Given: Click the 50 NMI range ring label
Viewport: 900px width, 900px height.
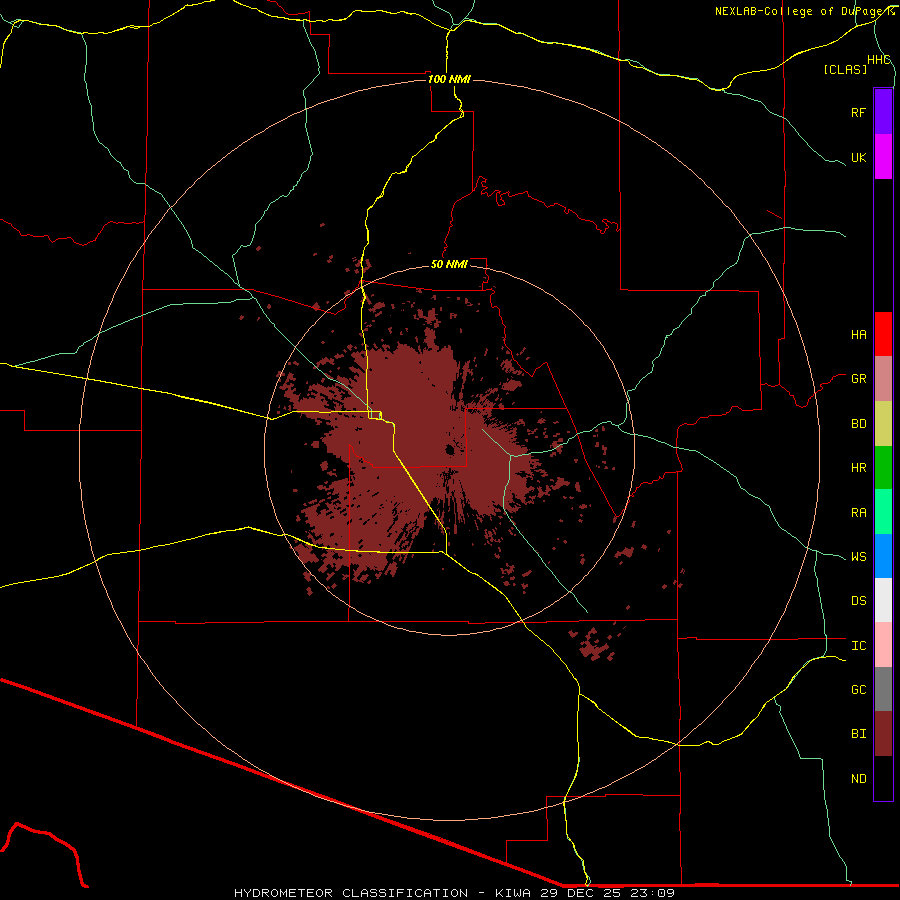Looking at the screenshot, I should [449, 264].
